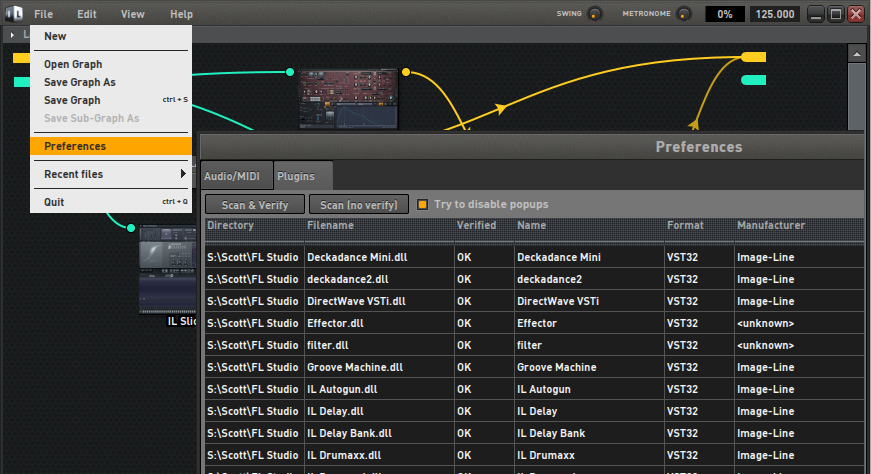Click the yellow output pin of synth node
Image resolution: width=871 pixels, height=474 pixels.
[x=406, y=72]
